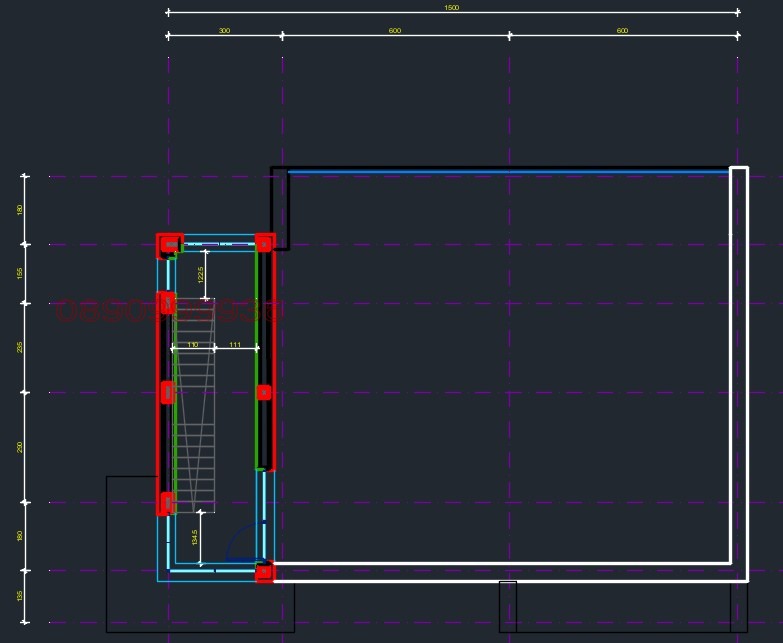Click the 300 horizontal dimension label
The height and width of the screenshot is (643, 783).
[224, 31]
